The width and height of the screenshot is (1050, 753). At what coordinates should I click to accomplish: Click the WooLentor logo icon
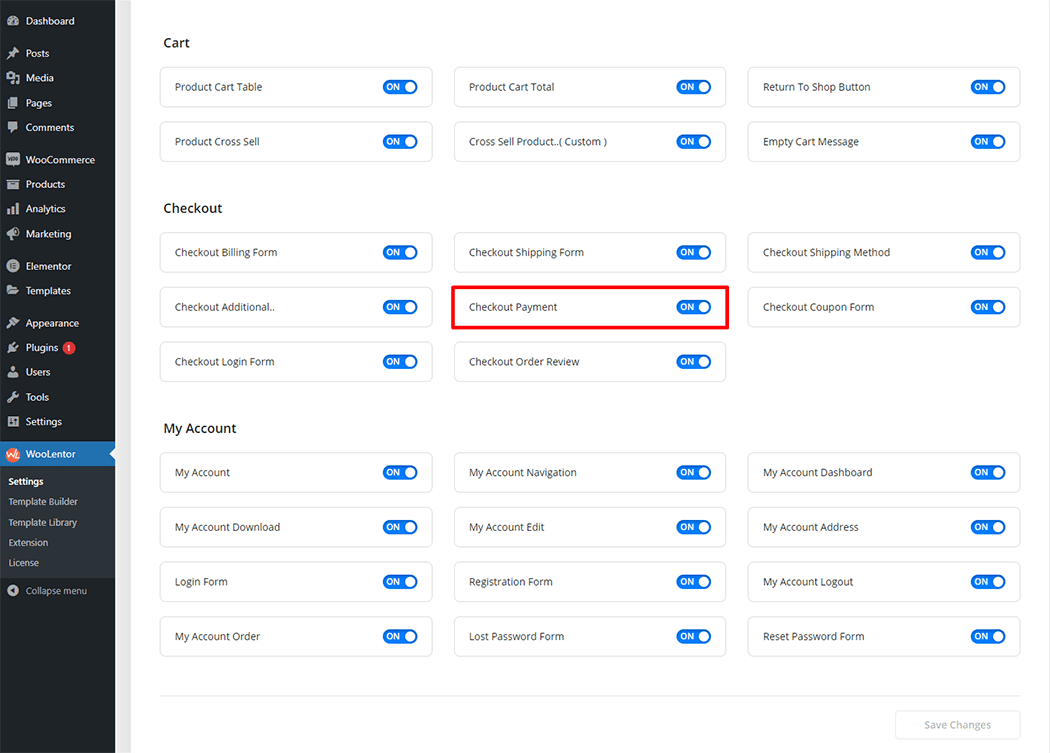coord(13,454)
